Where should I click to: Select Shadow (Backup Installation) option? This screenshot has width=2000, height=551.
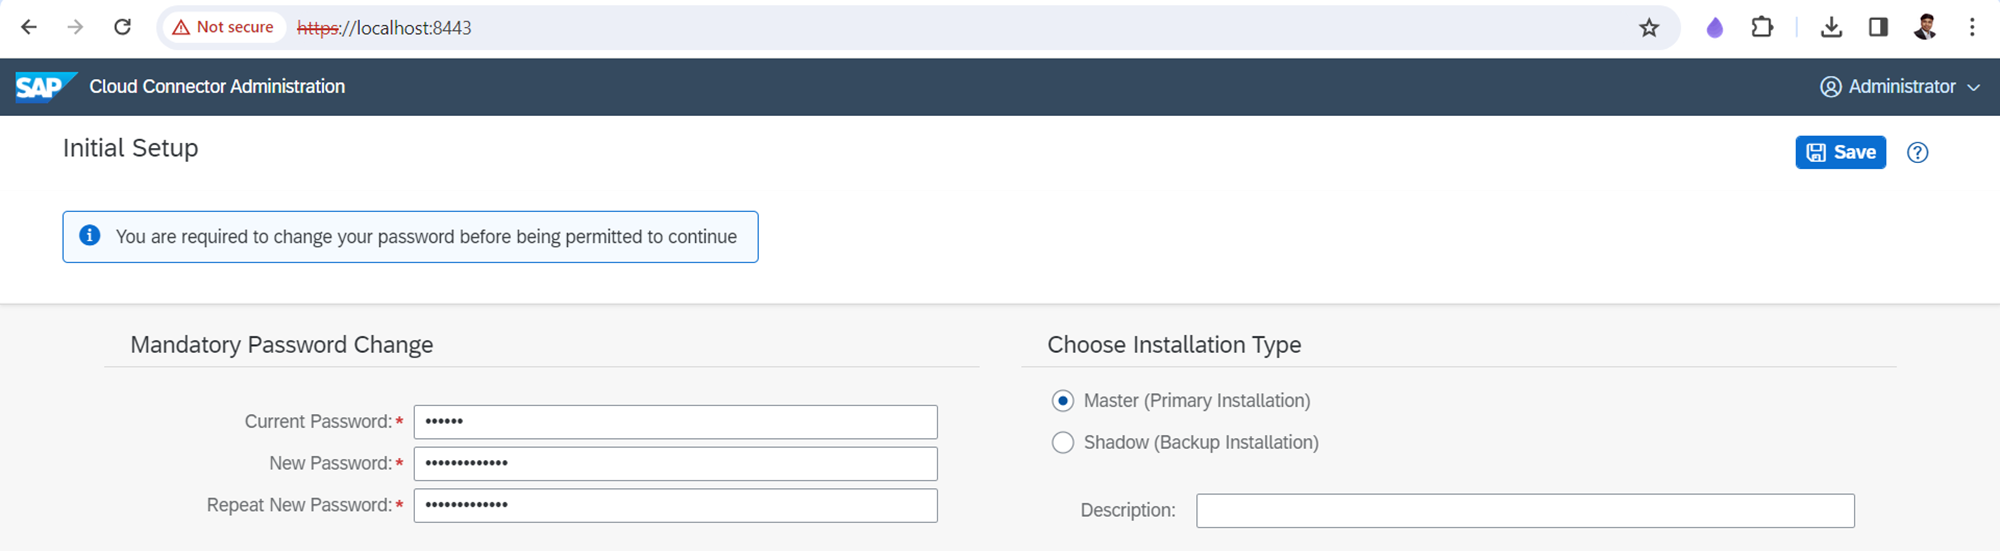pos(1063,443)
